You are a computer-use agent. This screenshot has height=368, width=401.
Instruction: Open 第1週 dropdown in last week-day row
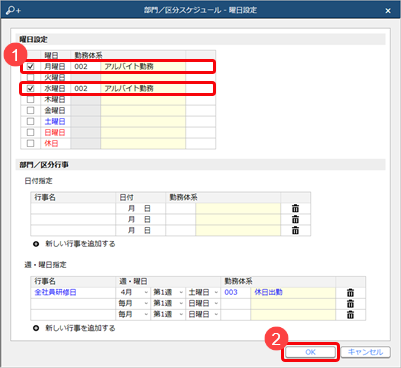[x=168, y=315]
